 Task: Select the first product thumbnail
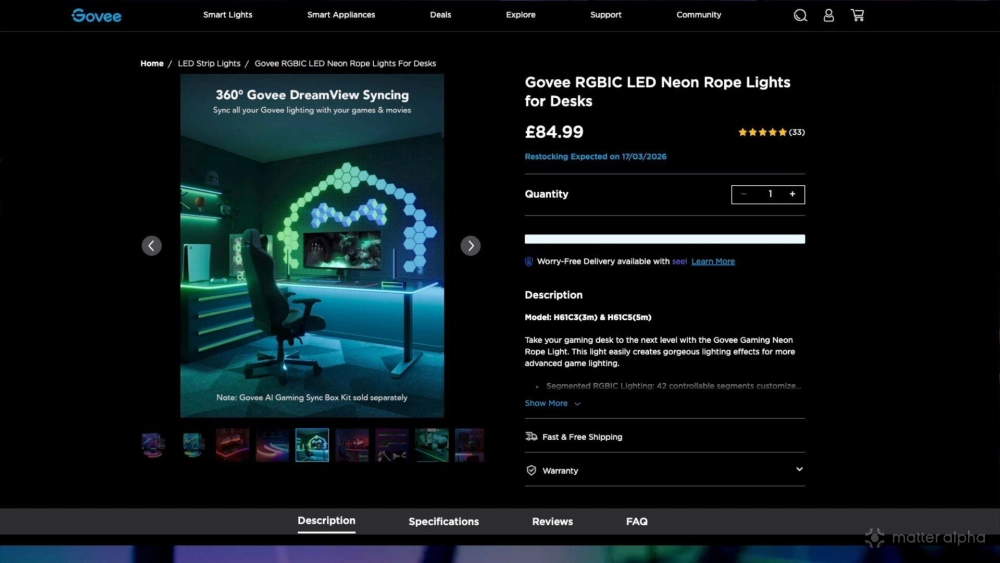(x=153, y=445)
